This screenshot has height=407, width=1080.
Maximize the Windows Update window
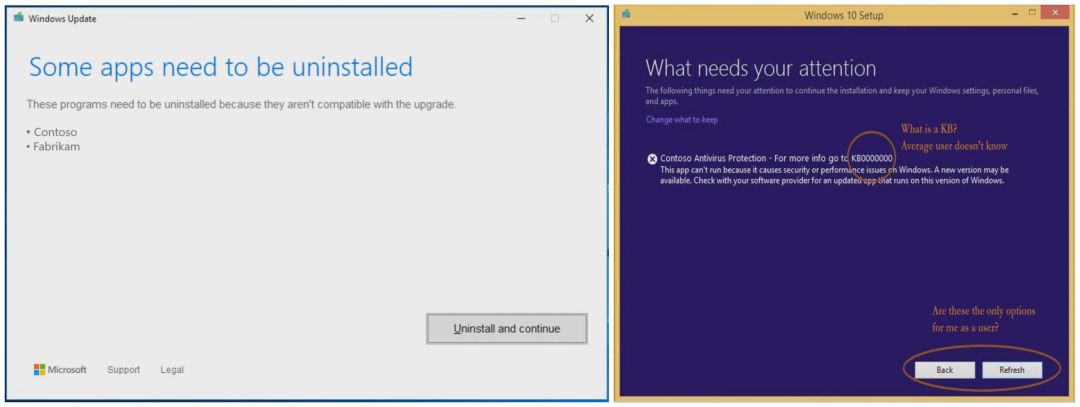tap(555, 19)
